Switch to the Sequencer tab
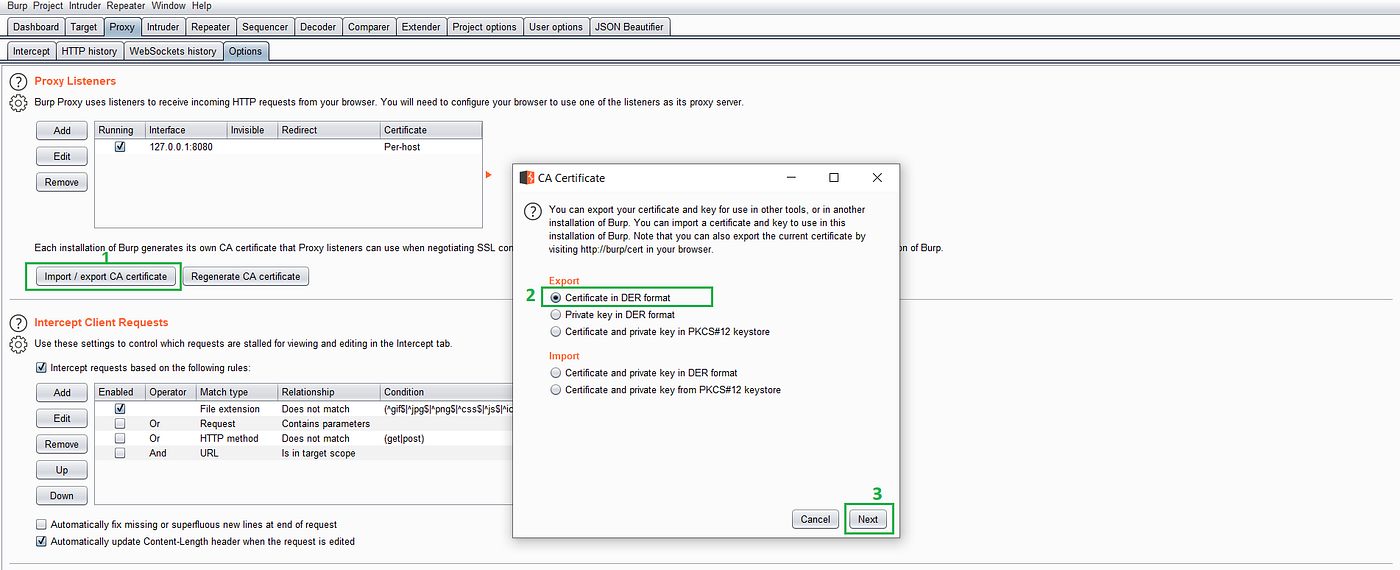The width and height of the screenshot is (1400, 570). click(x=265, y=27)
